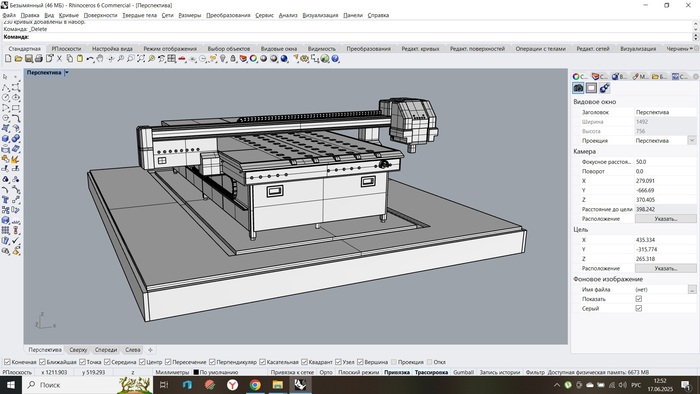Open the Миллиметры units pane in status bar
The image size is (700, 394).
[172, 372]
